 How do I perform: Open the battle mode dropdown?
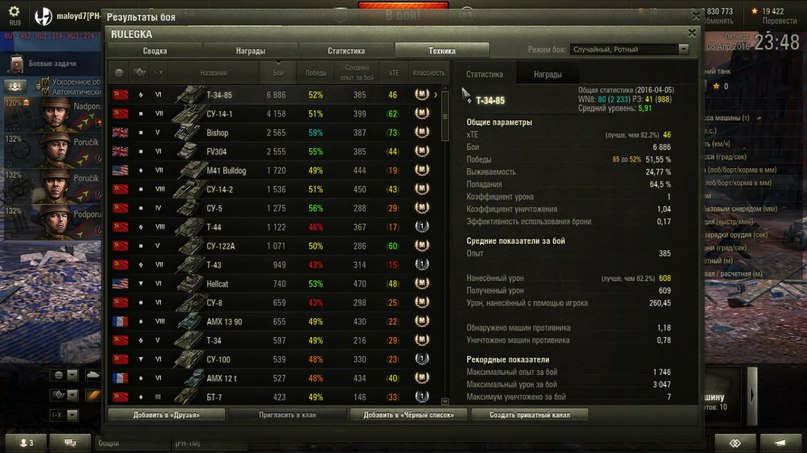pyautogui.click(x=629, y=49)
